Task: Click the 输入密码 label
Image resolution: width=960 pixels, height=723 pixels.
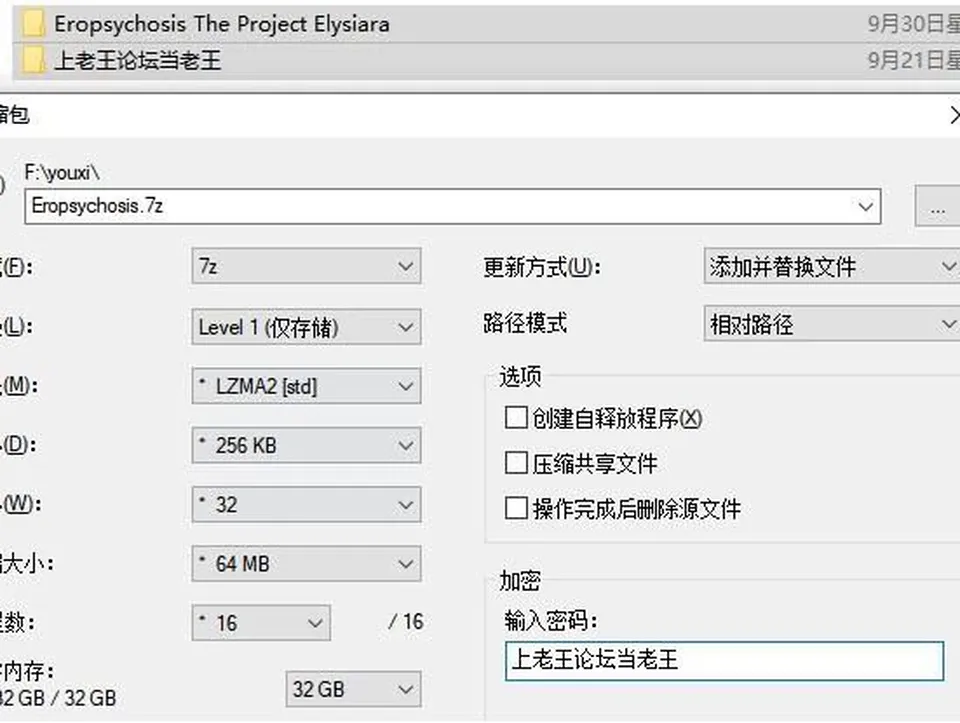Action: click(x=550, y=621)
